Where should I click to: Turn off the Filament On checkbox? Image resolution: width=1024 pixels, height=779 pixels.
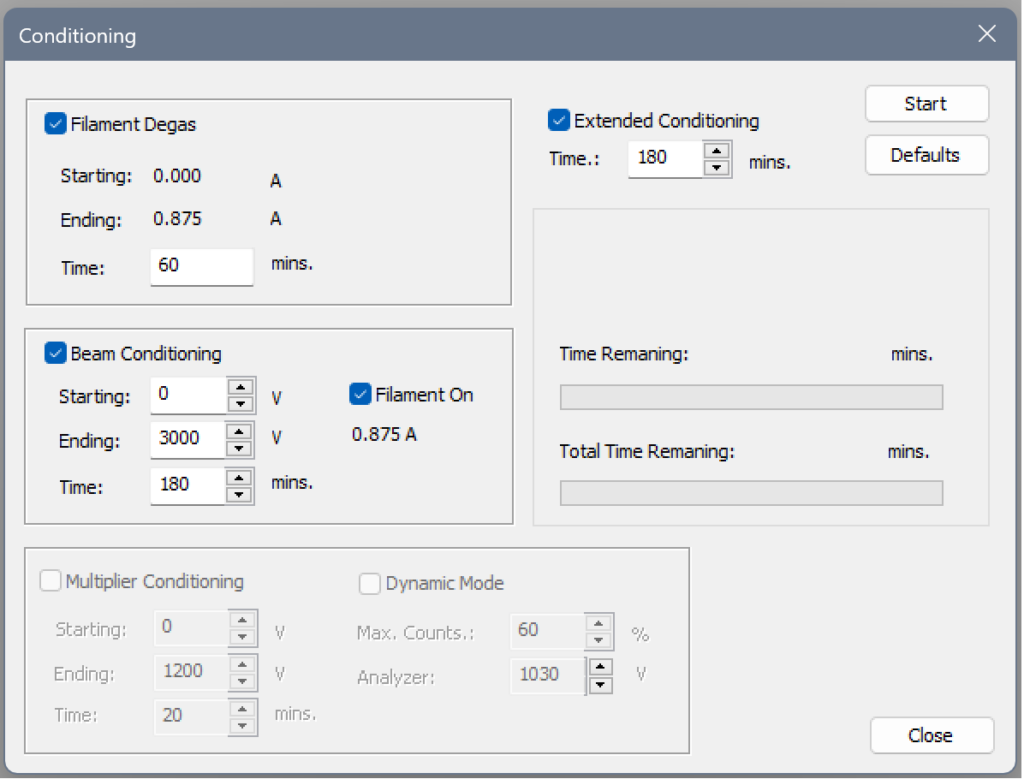pos(359,394)
